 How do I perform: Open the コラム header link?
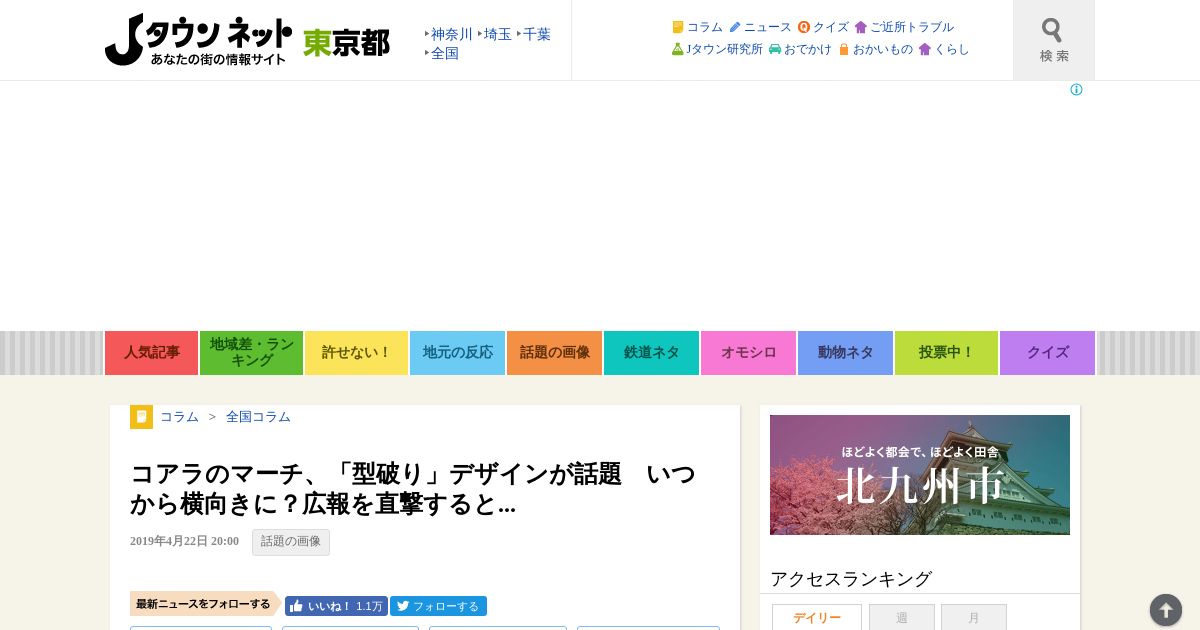697,27
